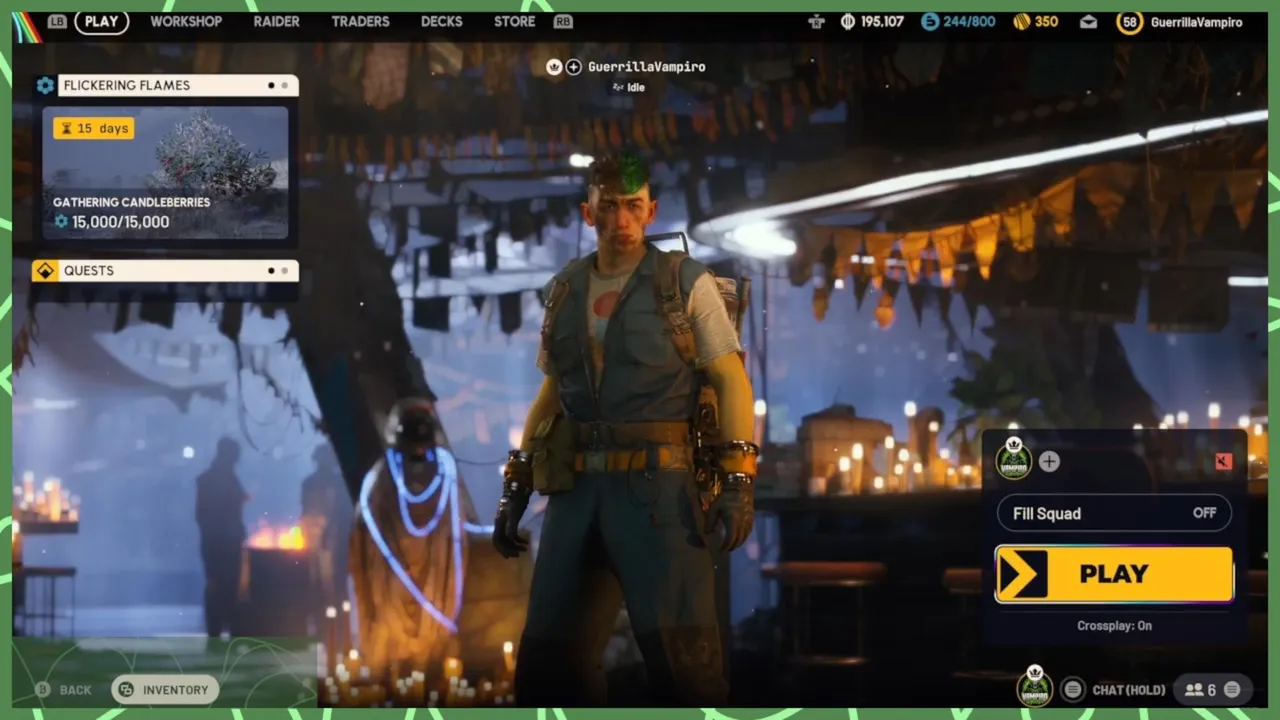Open the WORKSHOP tab

click(186, 21)
